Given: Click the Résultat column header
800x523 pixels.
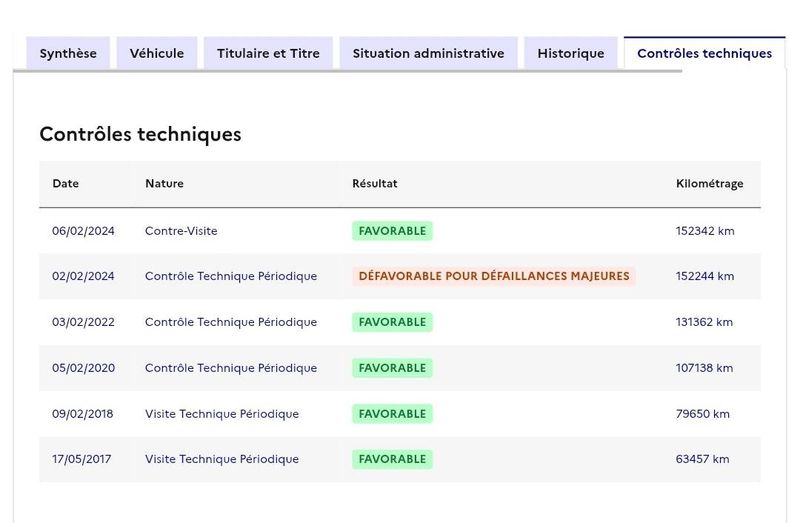Looking at the screenshot, I should click(374, 184).
